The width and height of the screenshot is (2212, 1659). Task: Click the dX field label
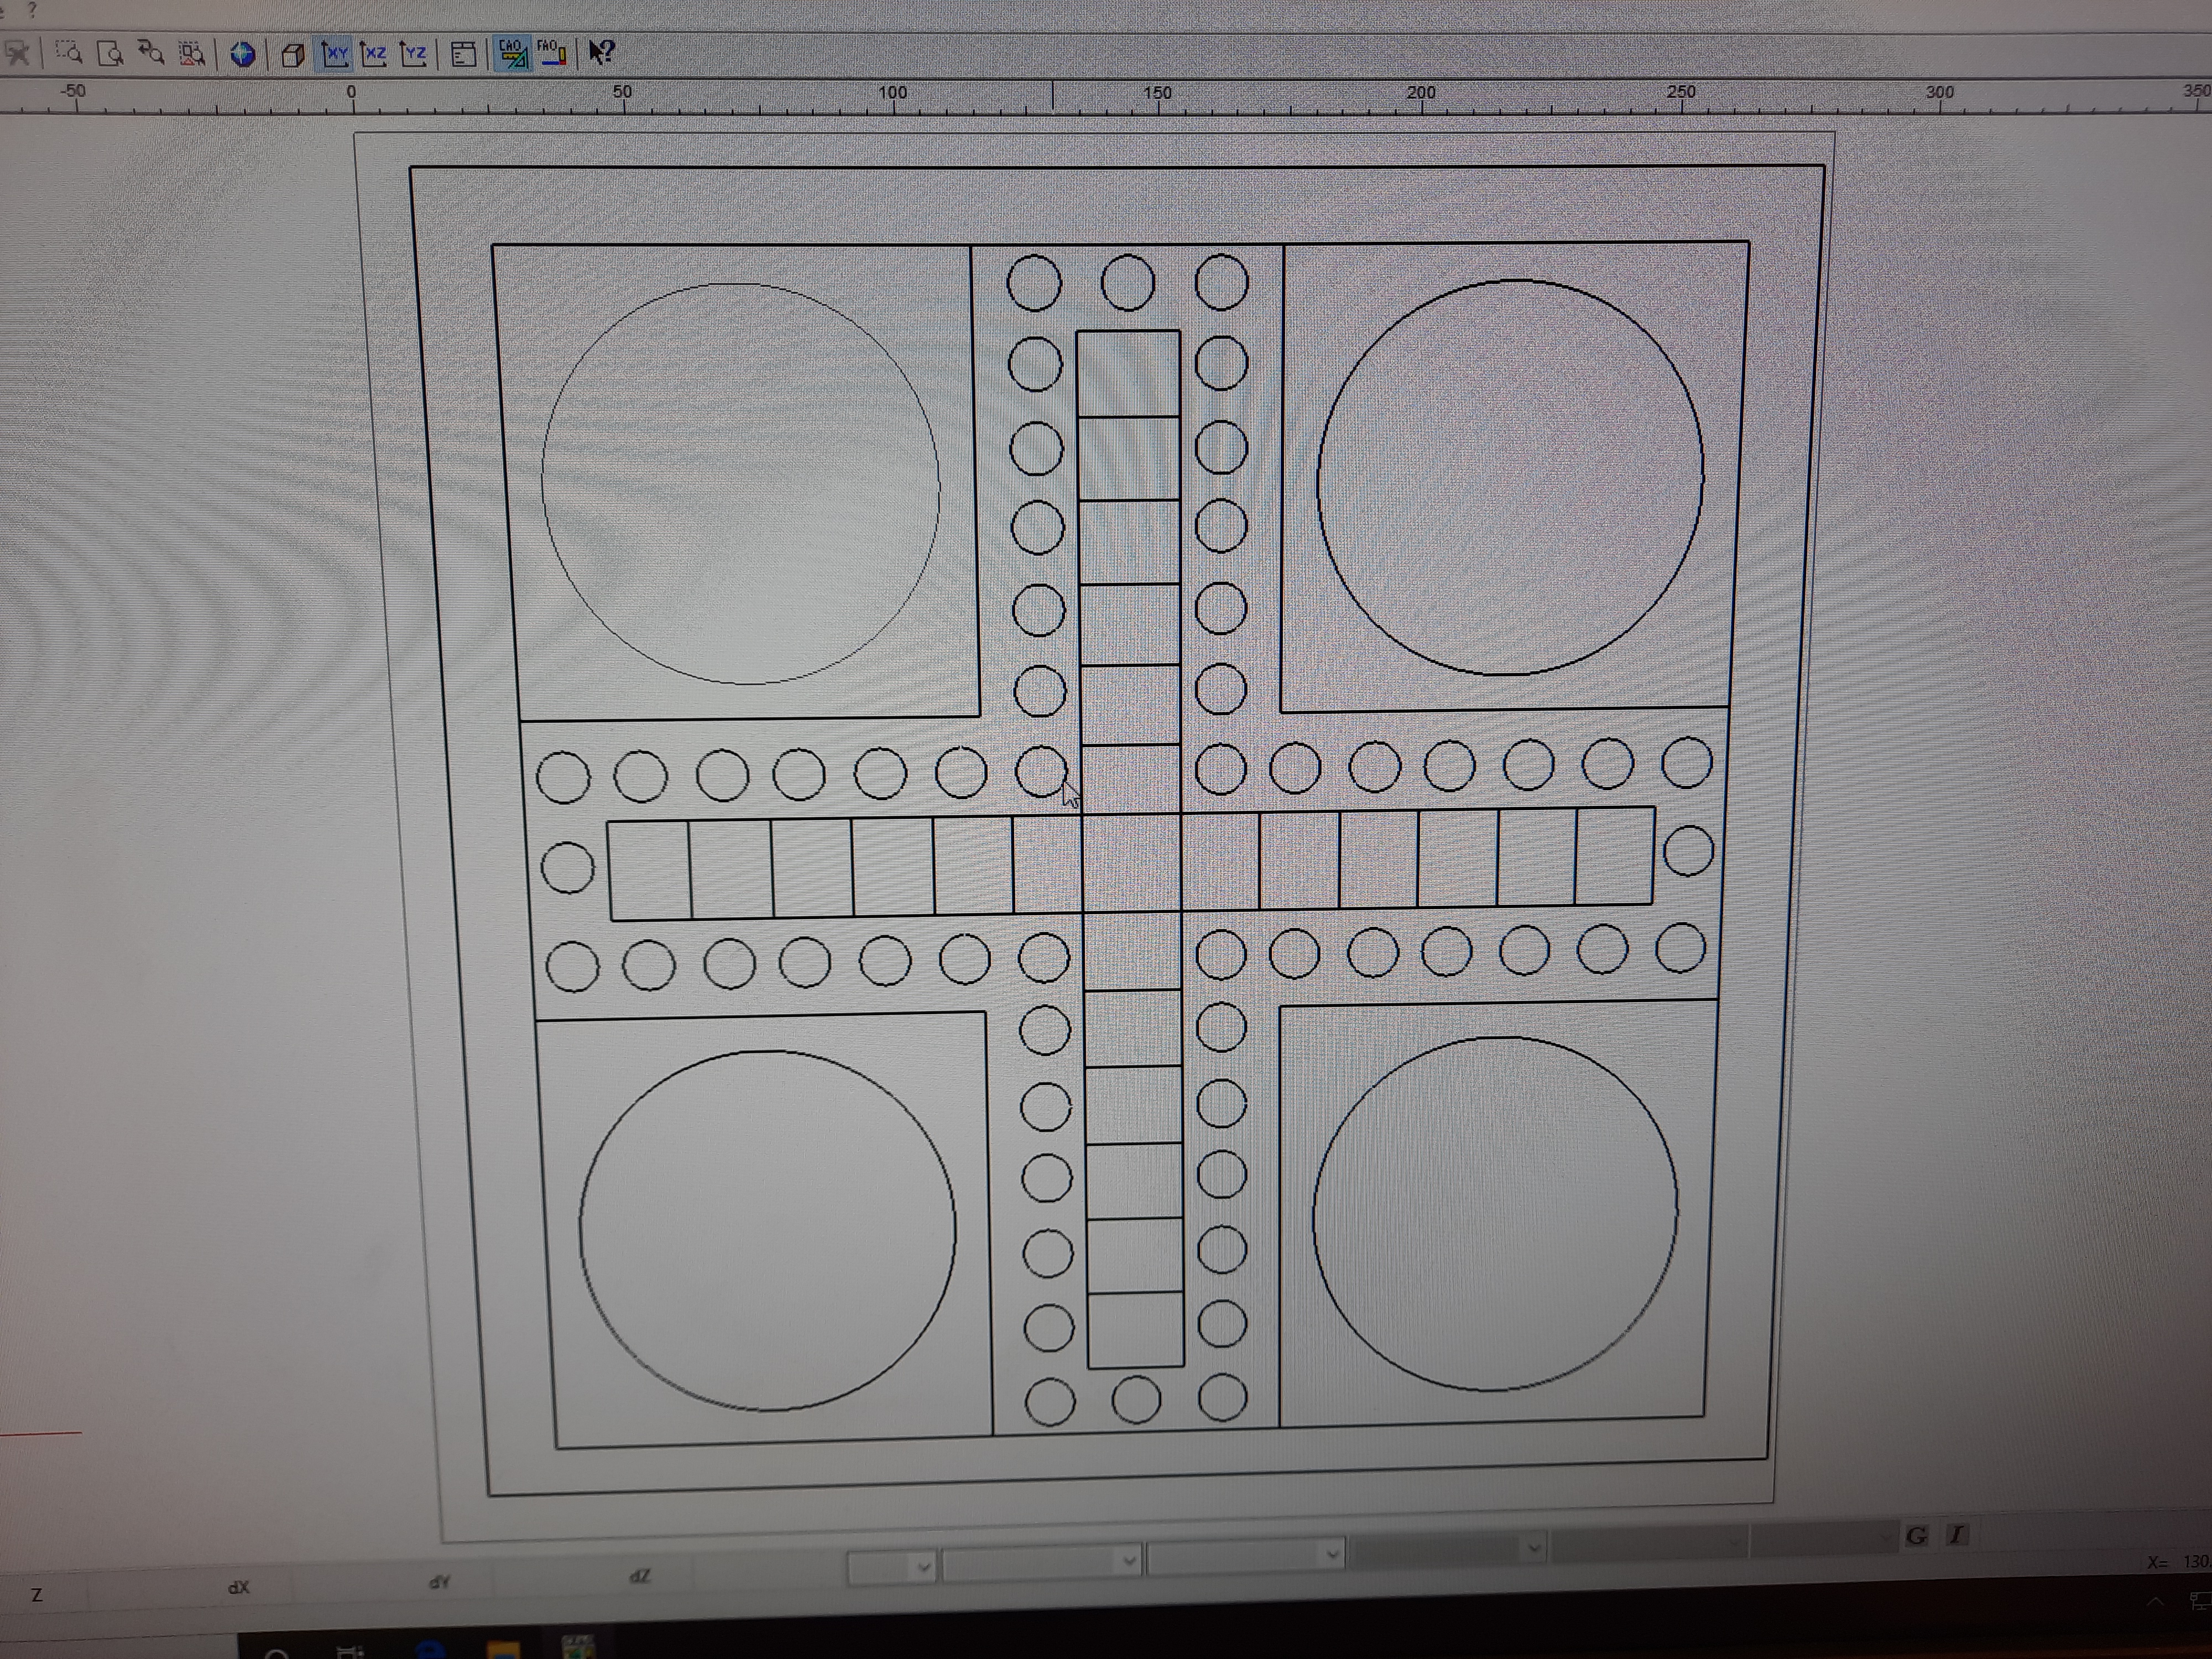click(238, 1588)
